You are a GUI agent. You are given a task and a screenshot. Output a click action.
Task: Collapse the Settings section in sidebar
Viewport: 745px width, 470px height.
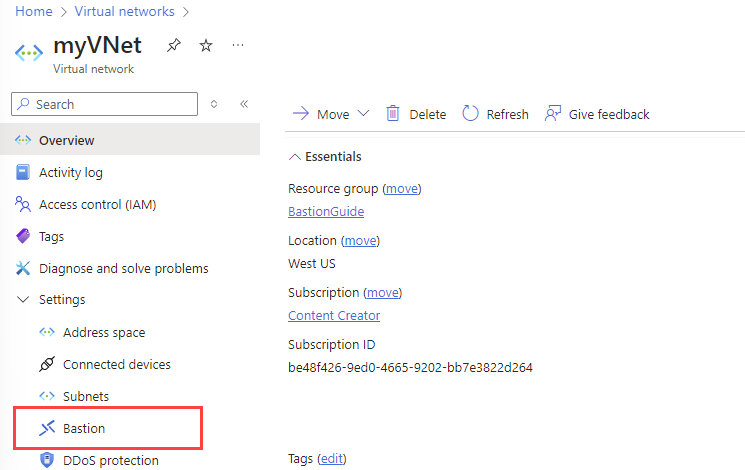23,300
